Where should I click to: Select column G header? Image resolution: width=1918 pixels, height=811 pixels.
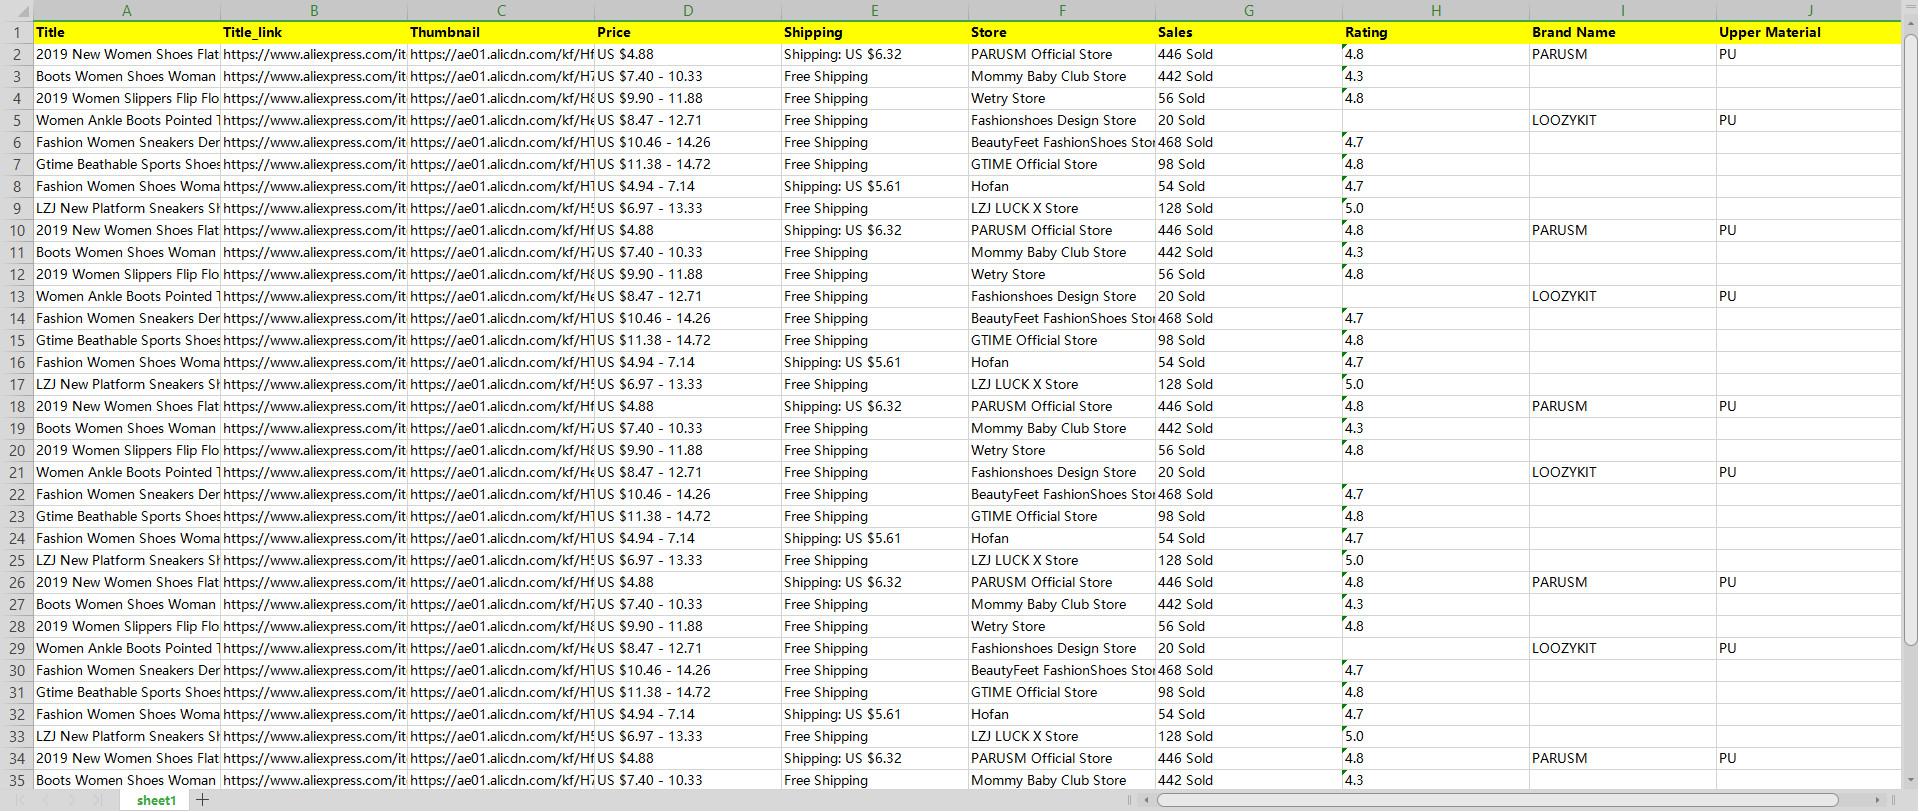coord(1249,11)
